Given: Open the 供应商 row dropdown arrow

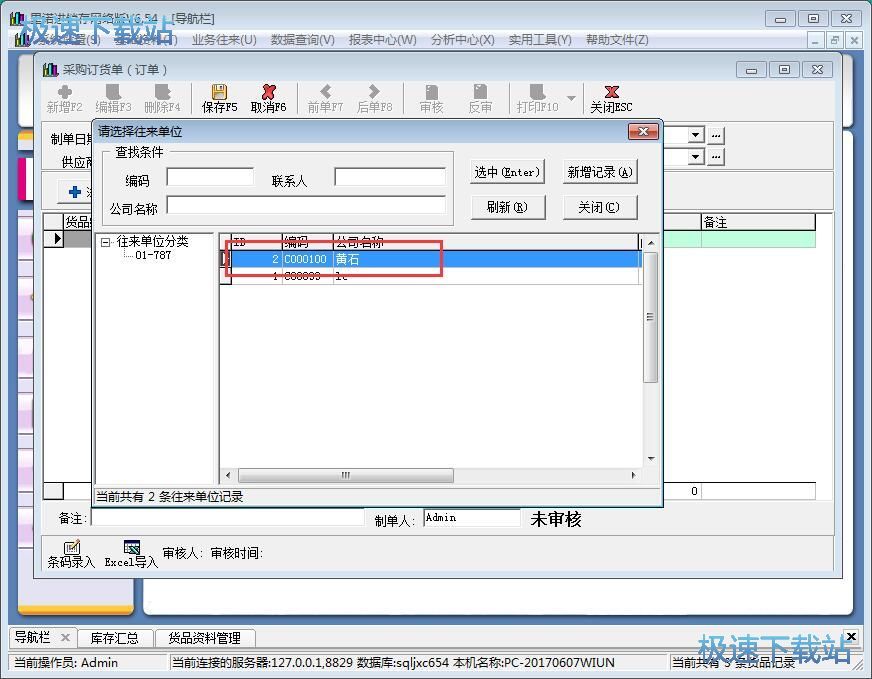Looking at the screenshot, I should 695,157.
